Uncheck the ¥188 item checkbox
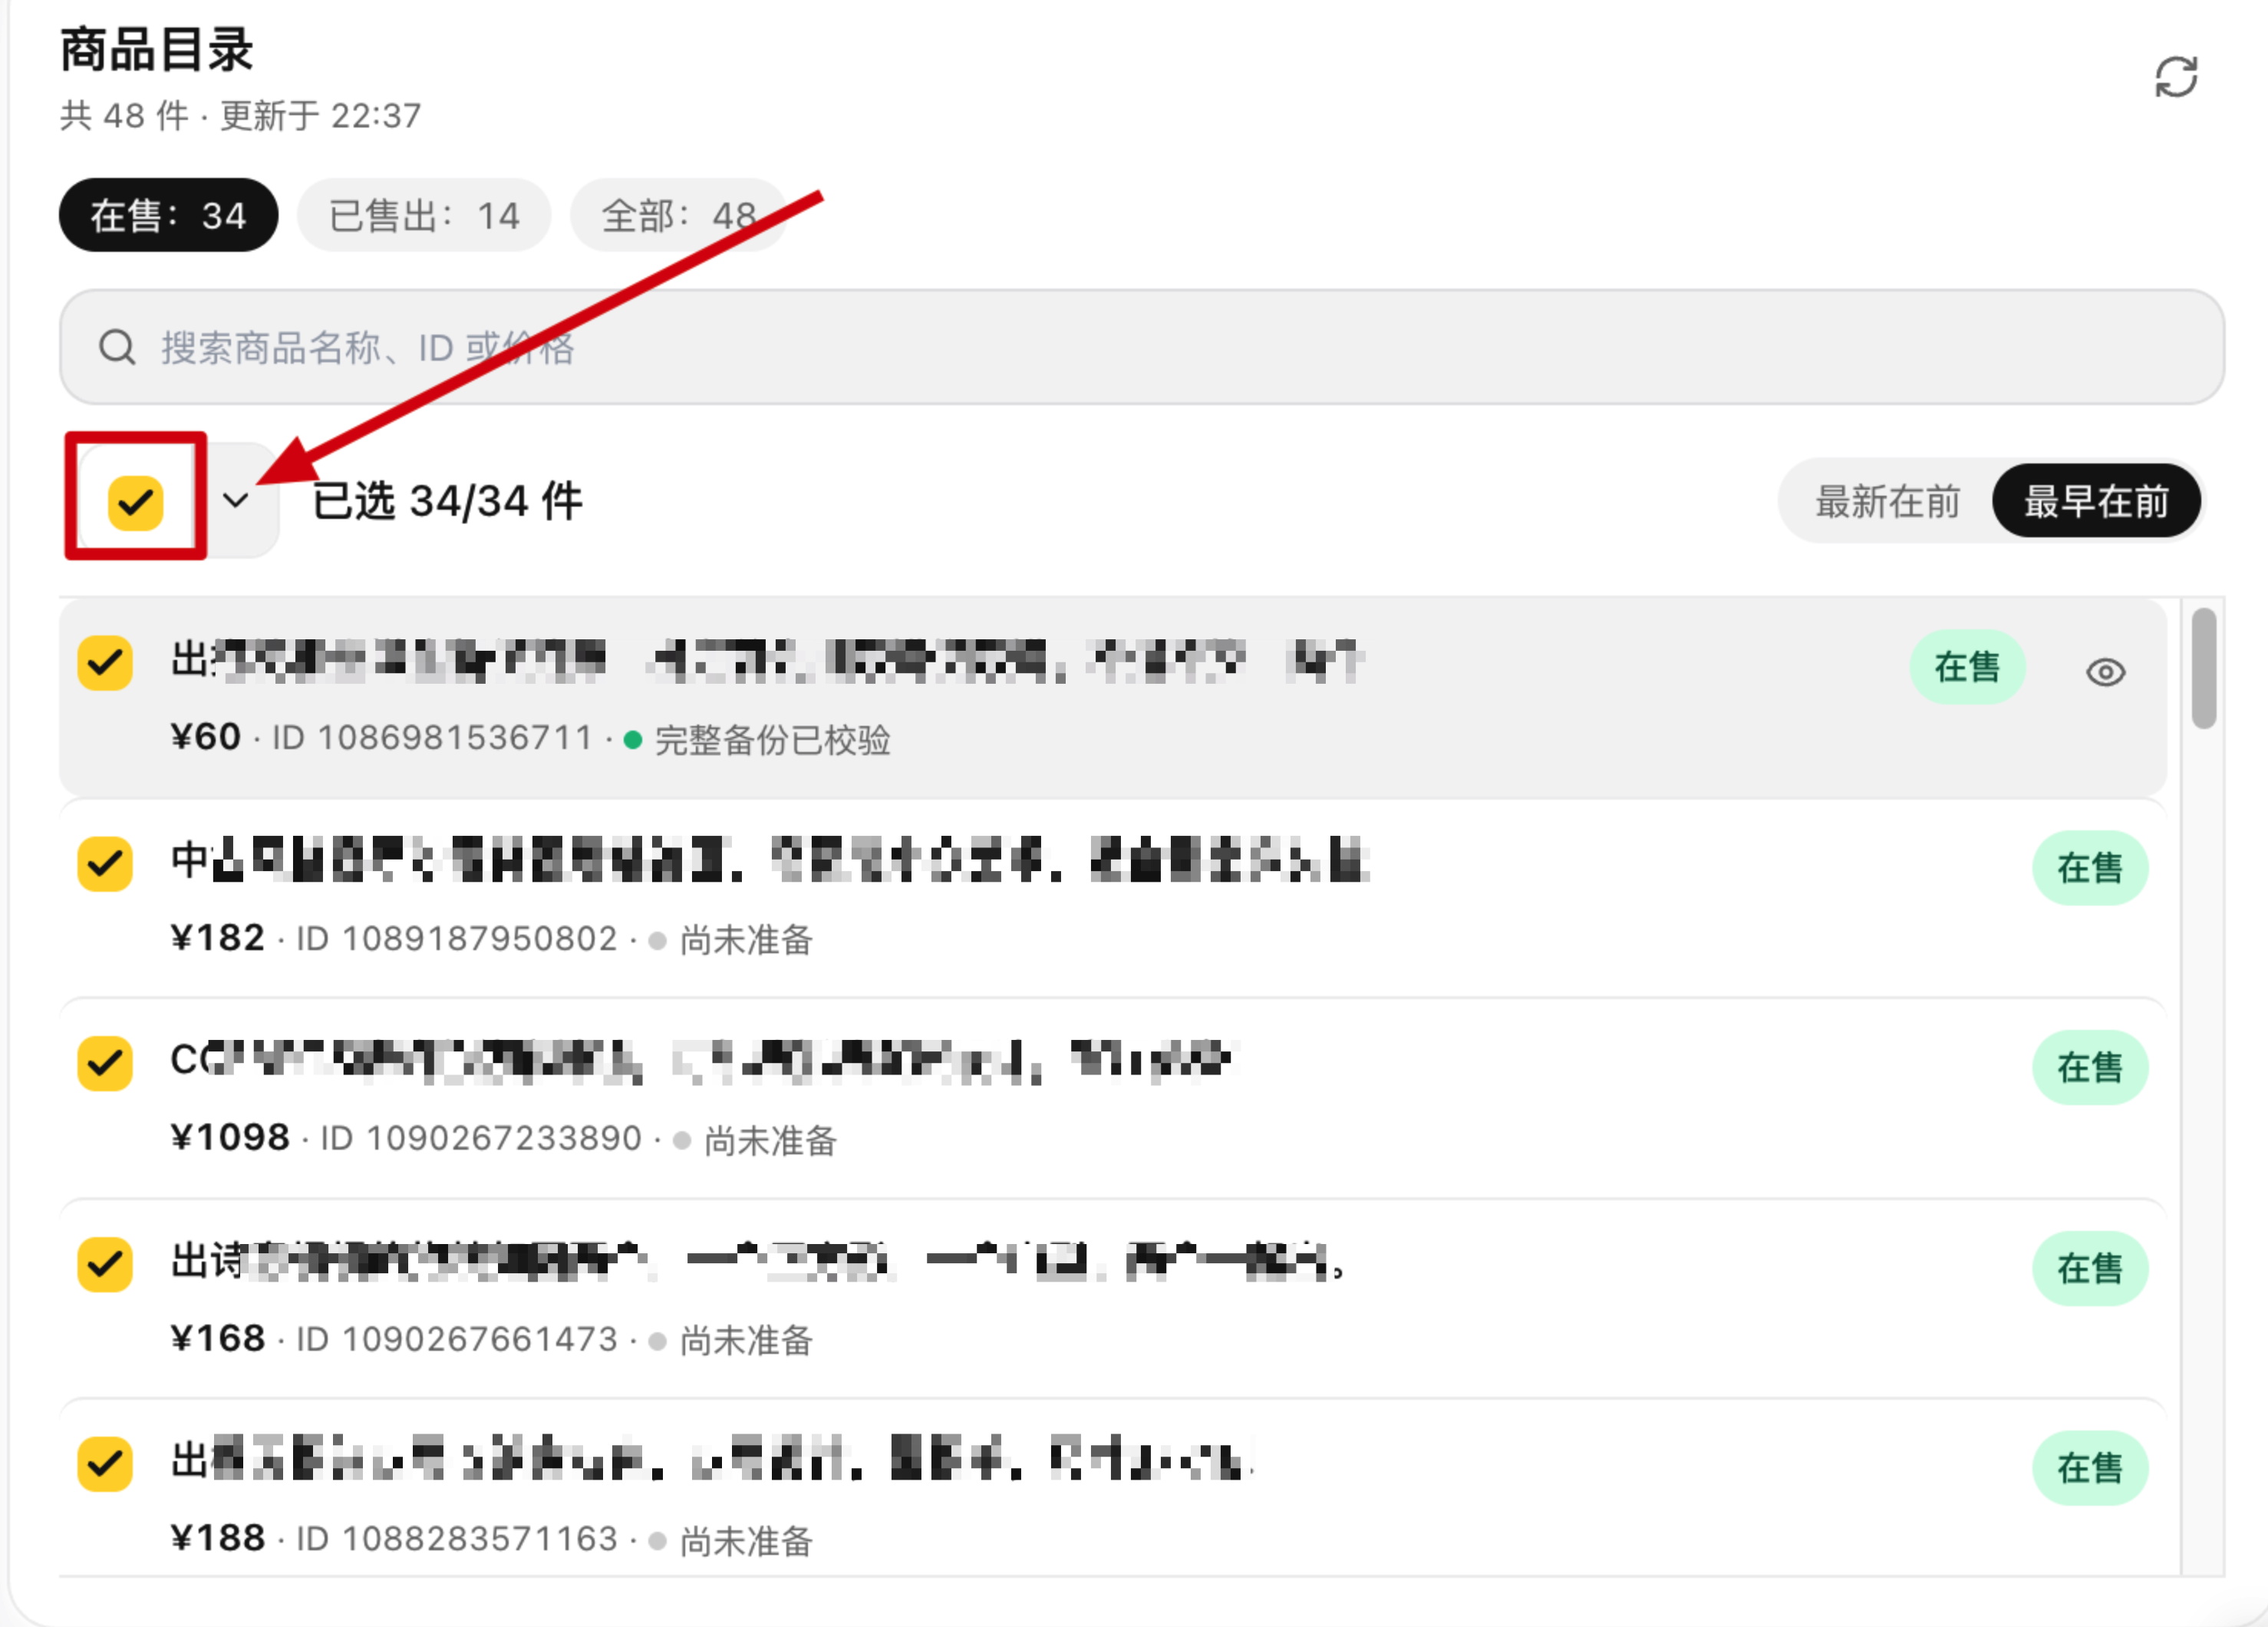 pyautogui.click(x=105, y=1465)
